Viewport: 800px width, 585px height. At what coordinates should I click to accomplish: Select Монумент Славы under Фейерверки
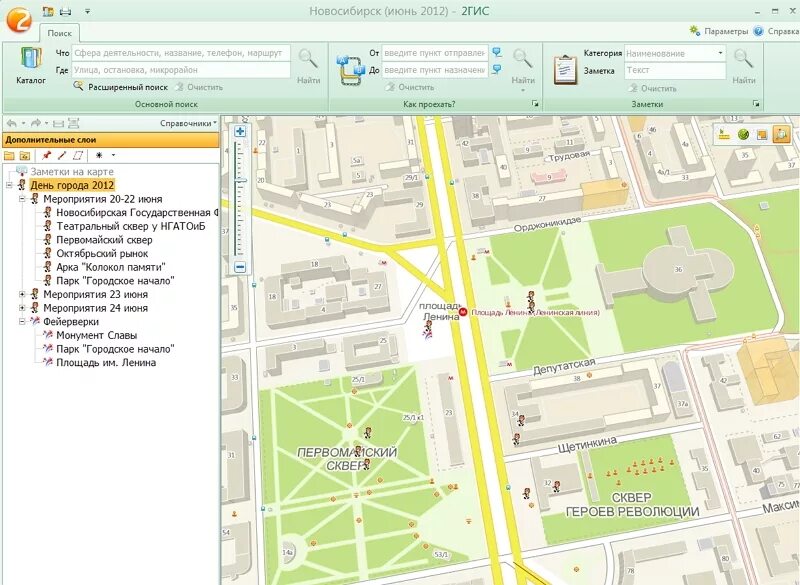pyautogui.click(x=96, y=336)
